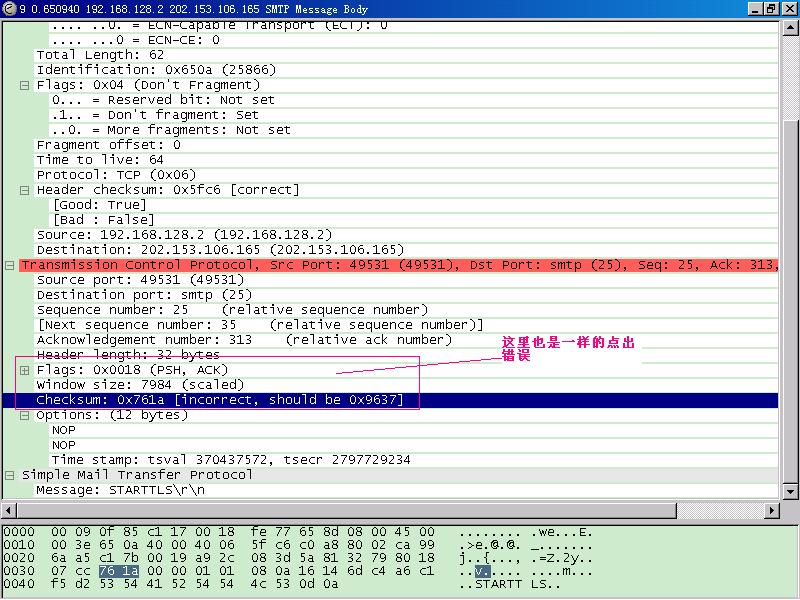Collapse the Simple Mail Transfer Protocol section
Viewport: 800px width, 600px height.
9,475
